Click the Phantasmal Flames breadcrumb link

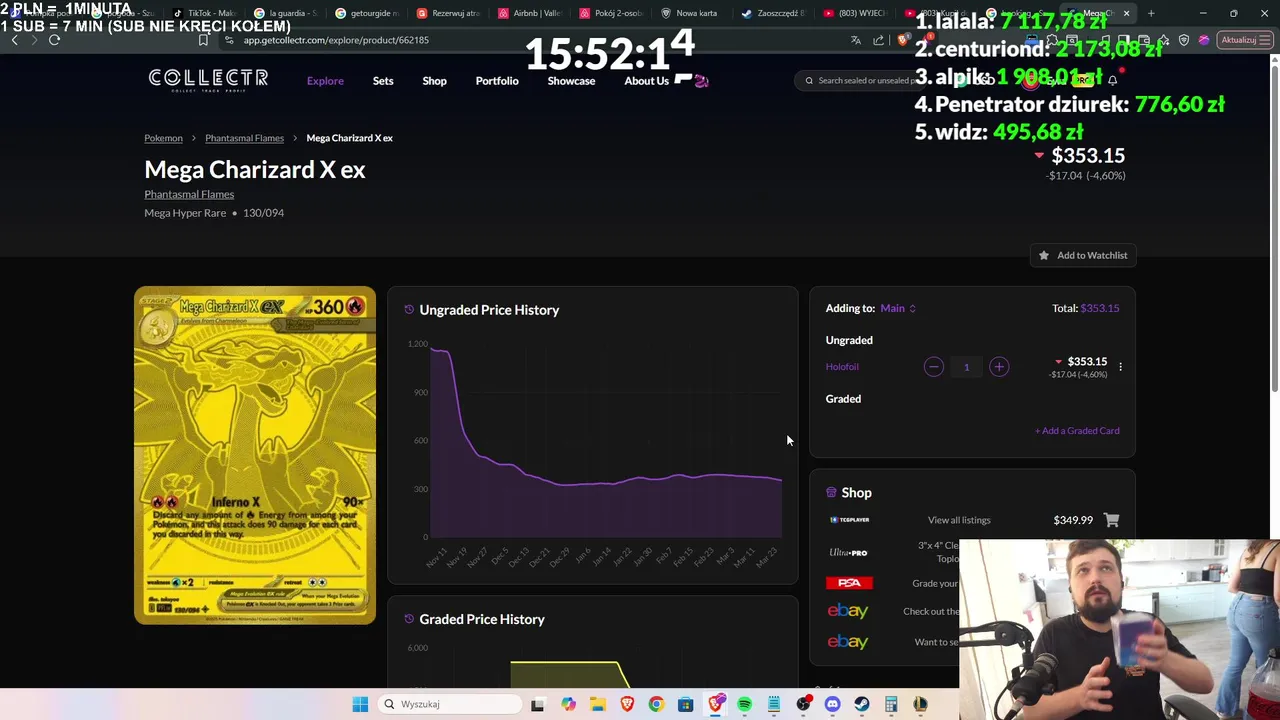[244, 138]
